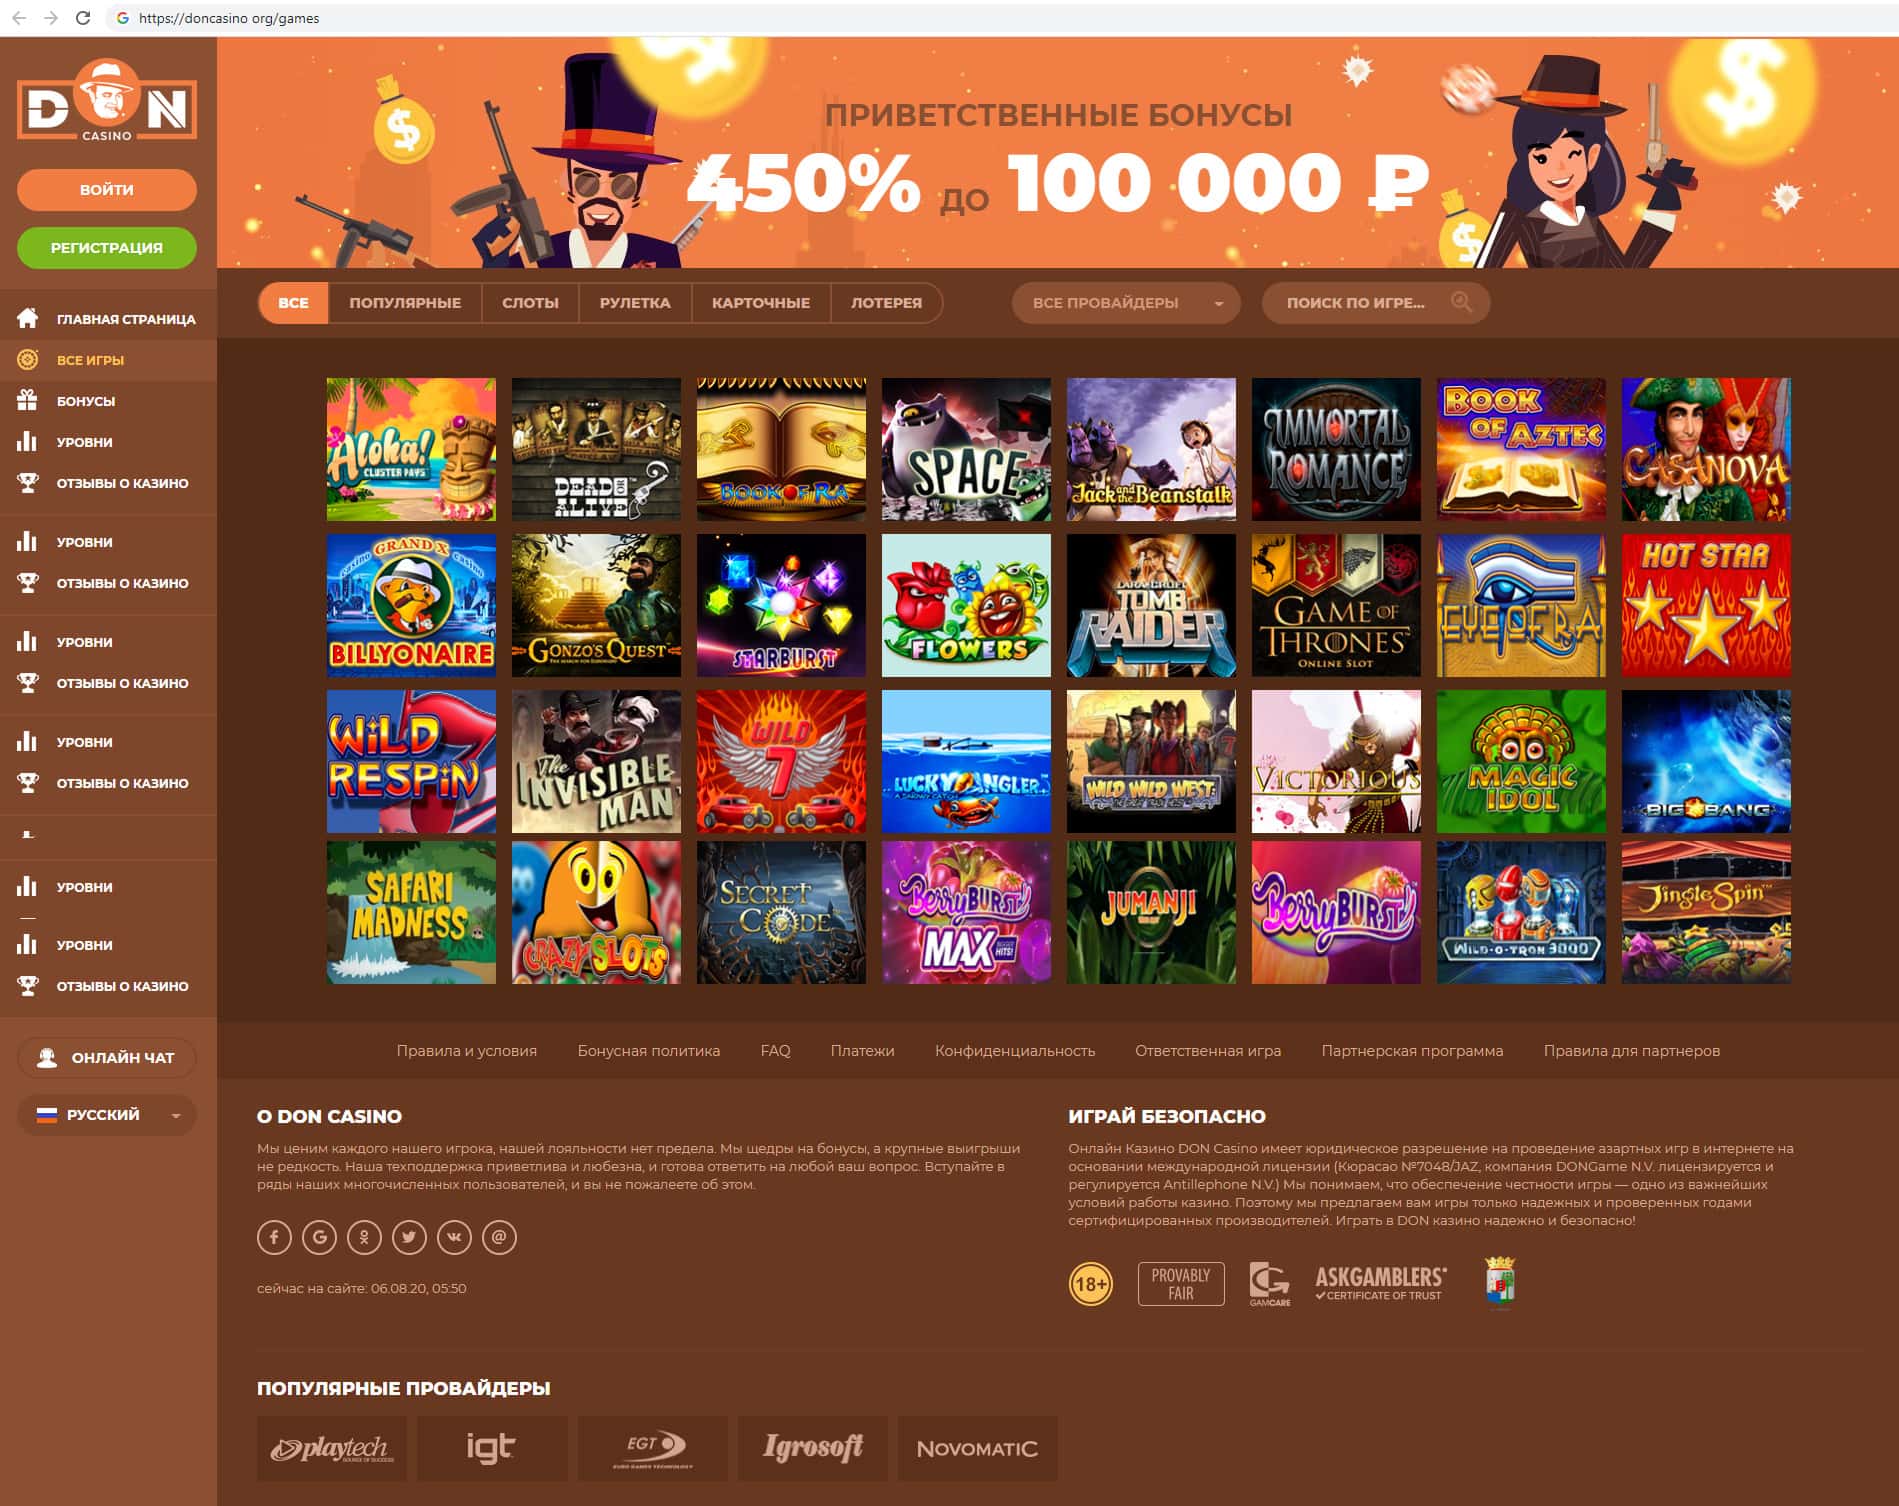
Task: Click the Odnoklassniki social icon
Action: coord(364,1237)
